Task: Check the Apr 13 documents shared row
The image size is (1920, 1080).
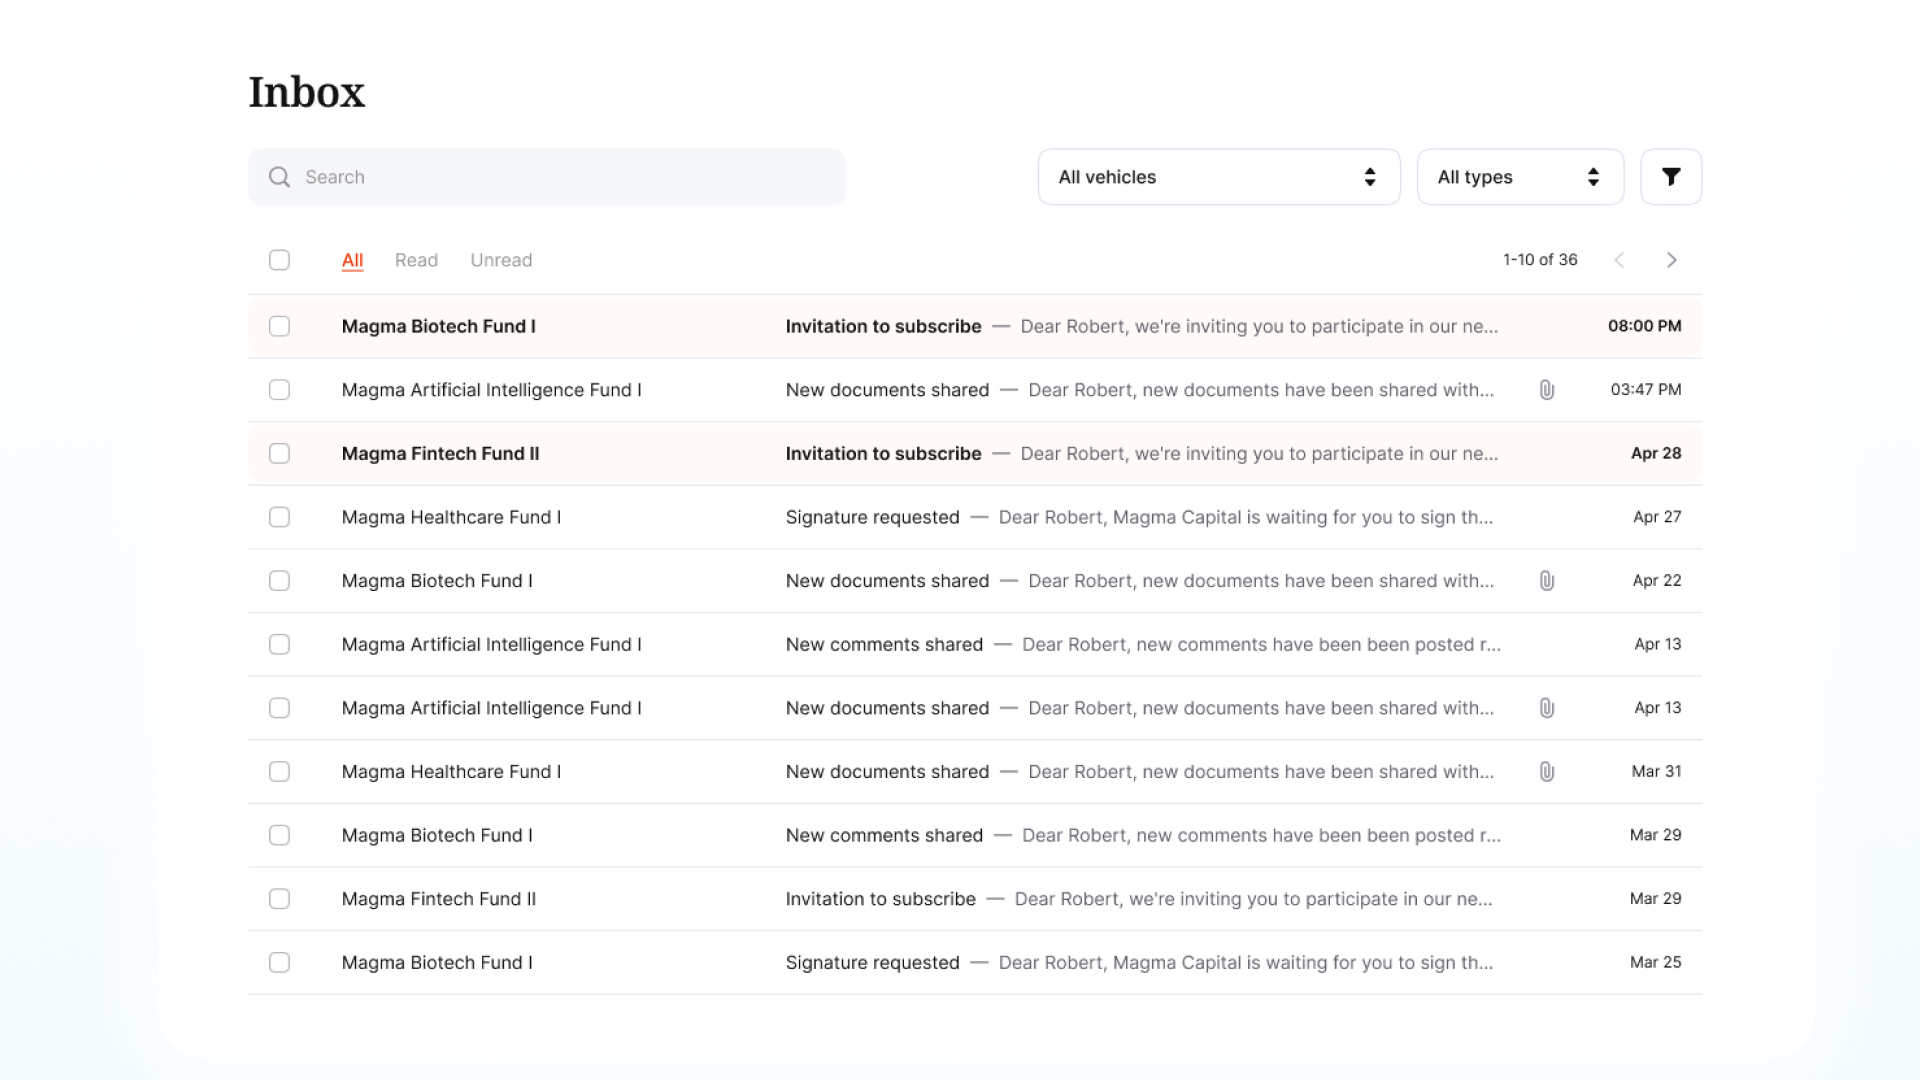Action: tap(279, 708)
